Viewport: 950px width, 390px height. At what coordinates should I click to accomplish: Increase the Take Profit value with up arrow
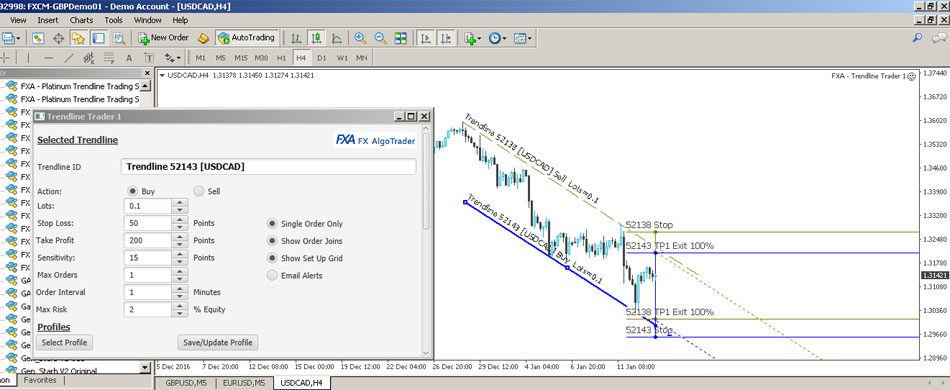[x=179, y=237]
